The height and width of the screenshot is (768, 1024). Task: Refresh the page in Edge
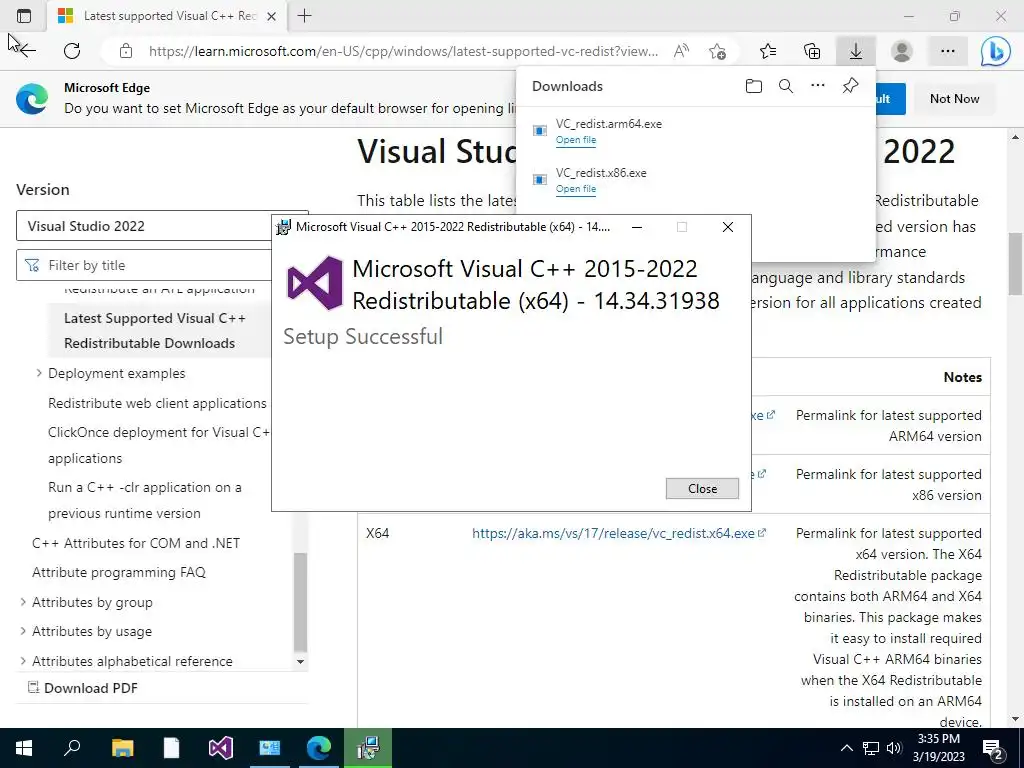72,51
